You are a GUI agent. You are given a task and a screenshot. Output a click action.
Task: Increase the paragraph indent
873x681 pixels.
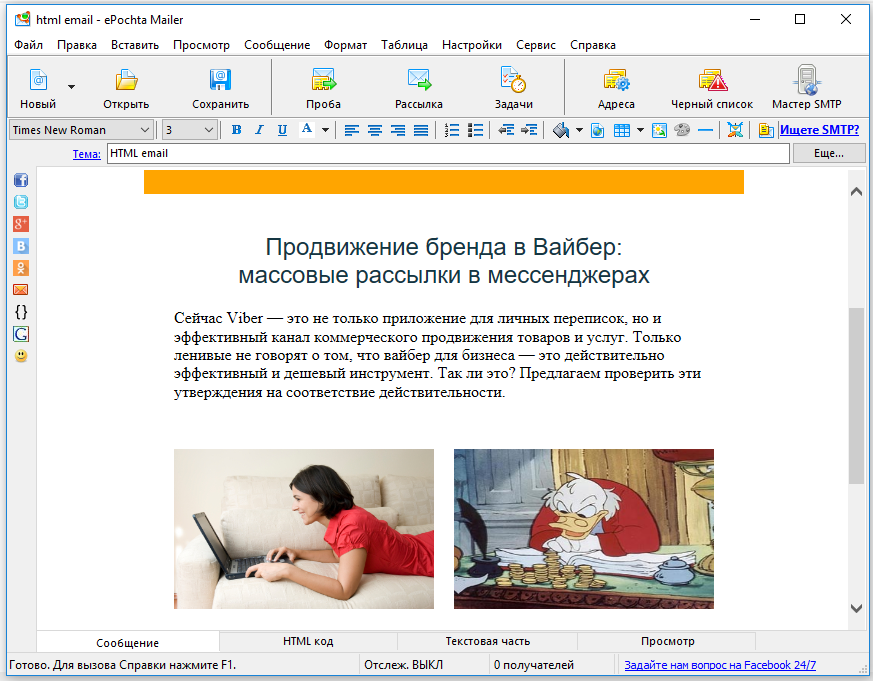coord(529,130)
